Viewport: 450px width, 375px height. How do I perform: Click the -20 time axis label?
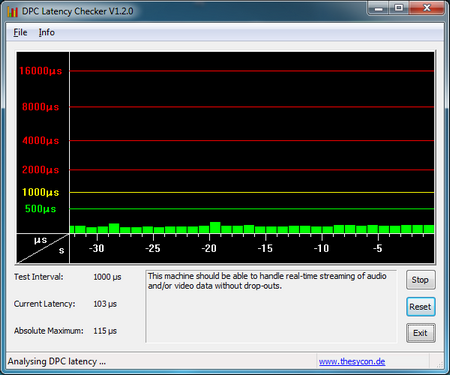[209, 248]
